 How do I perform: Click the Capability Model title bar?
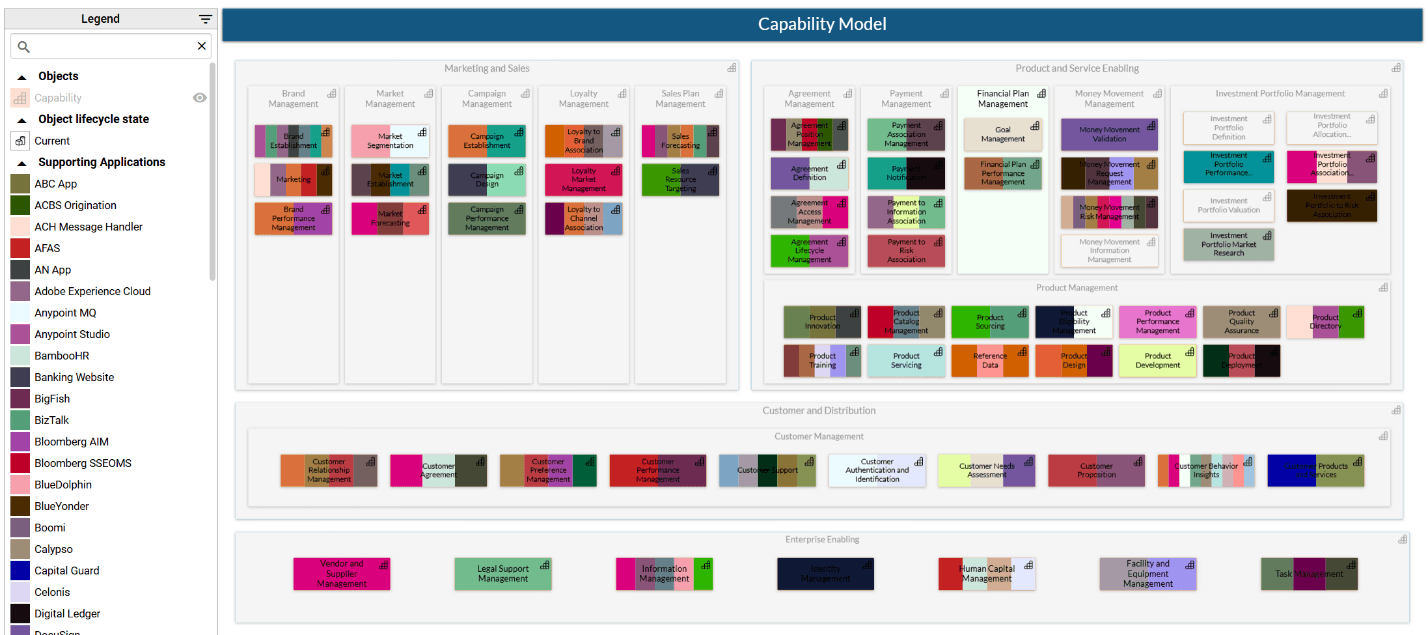coord(822,25)
